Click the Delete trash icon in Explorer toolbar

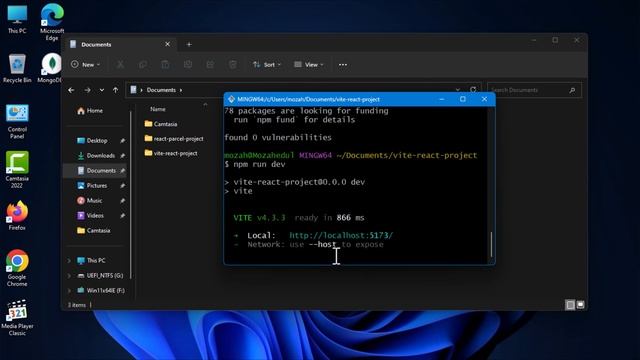tap(233, 64)
